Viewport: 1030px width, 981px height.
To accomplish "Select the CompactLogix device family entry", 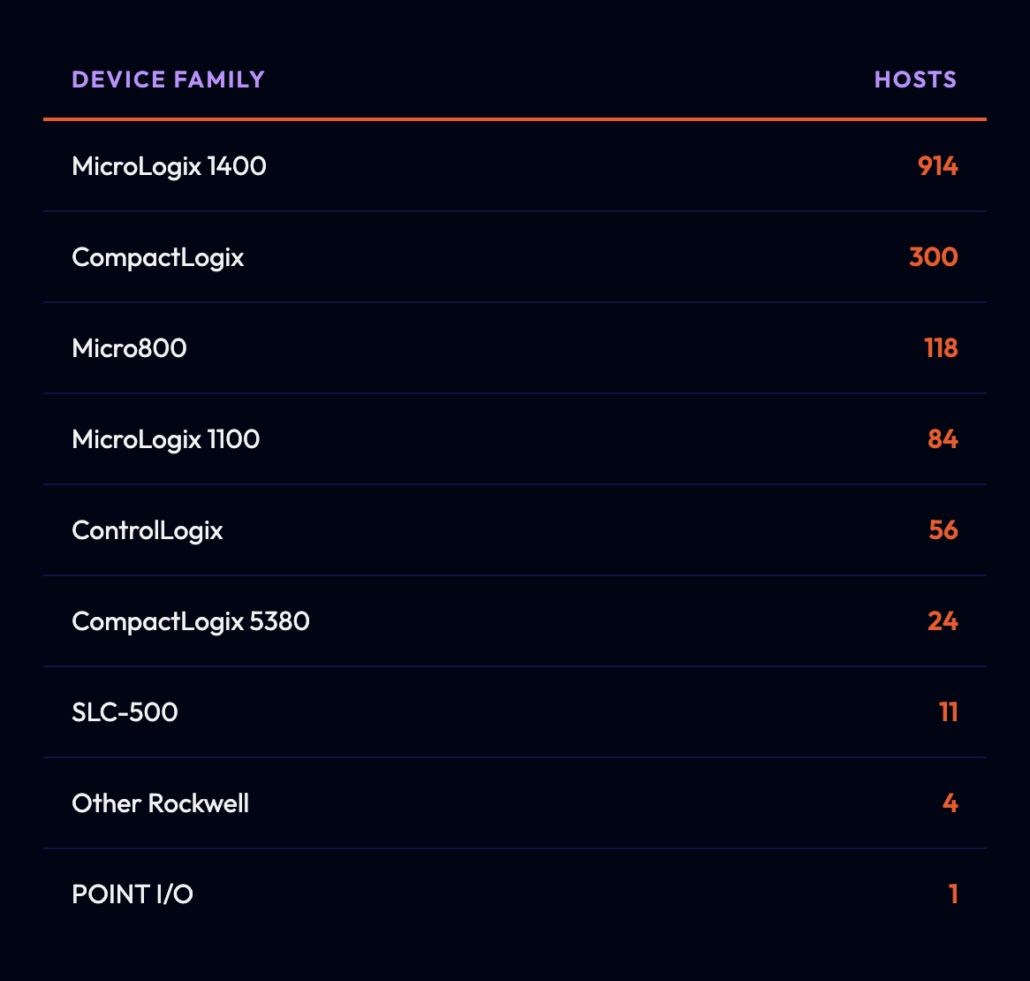I will click(158, 258).
